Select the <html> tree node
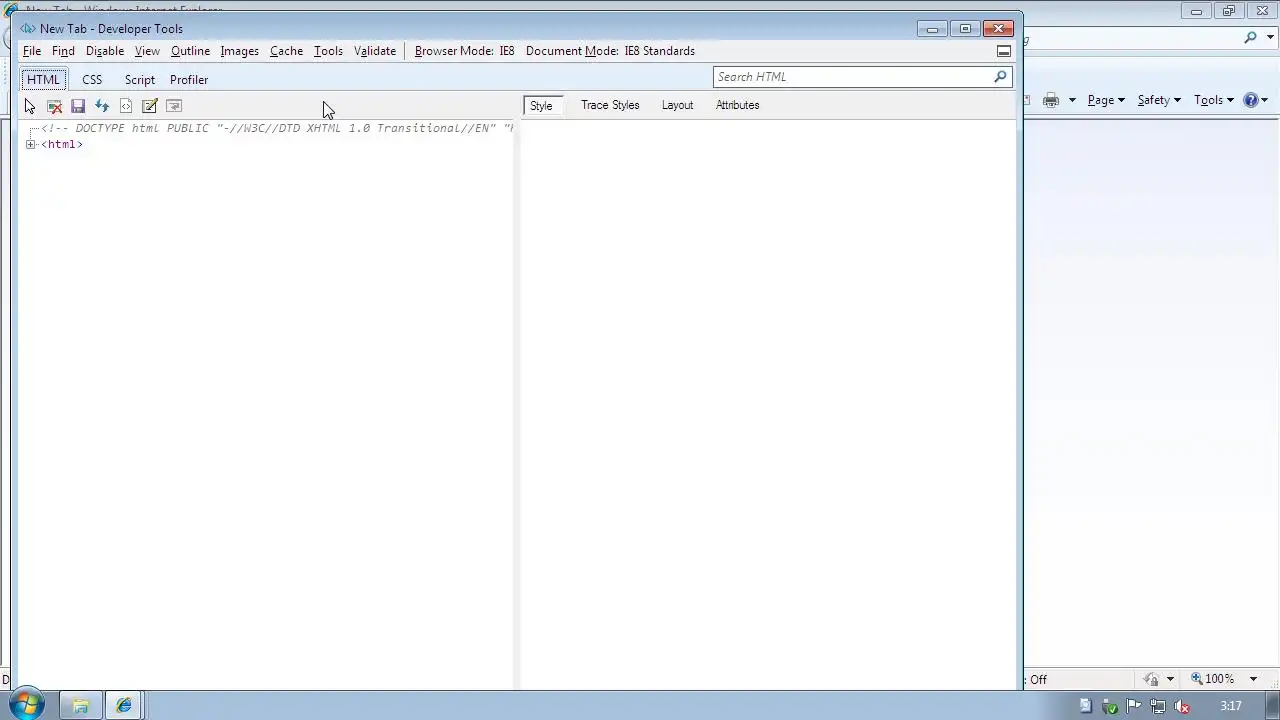1280x720 pixels. pos(62,145)
